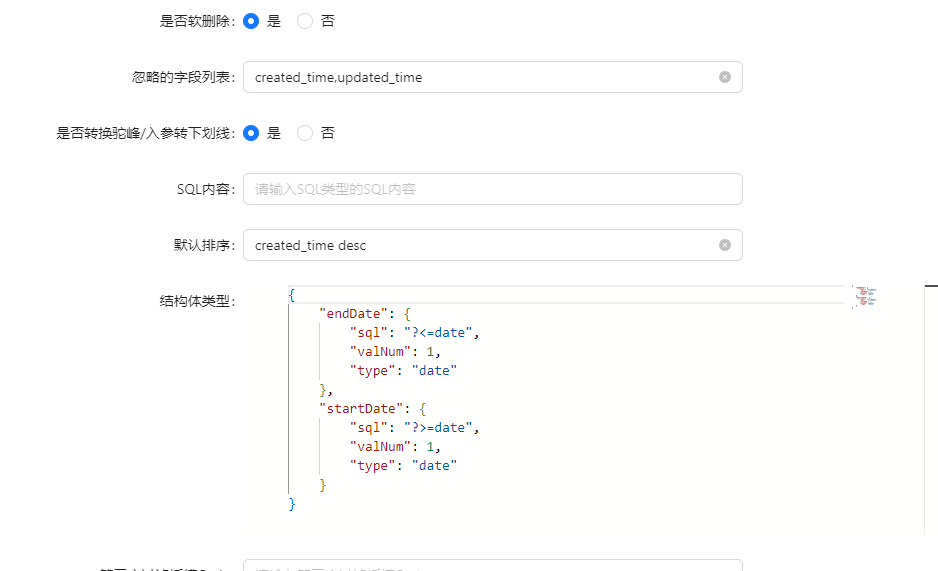
Task: Click the "type" line under startDate
Action: 402,466
